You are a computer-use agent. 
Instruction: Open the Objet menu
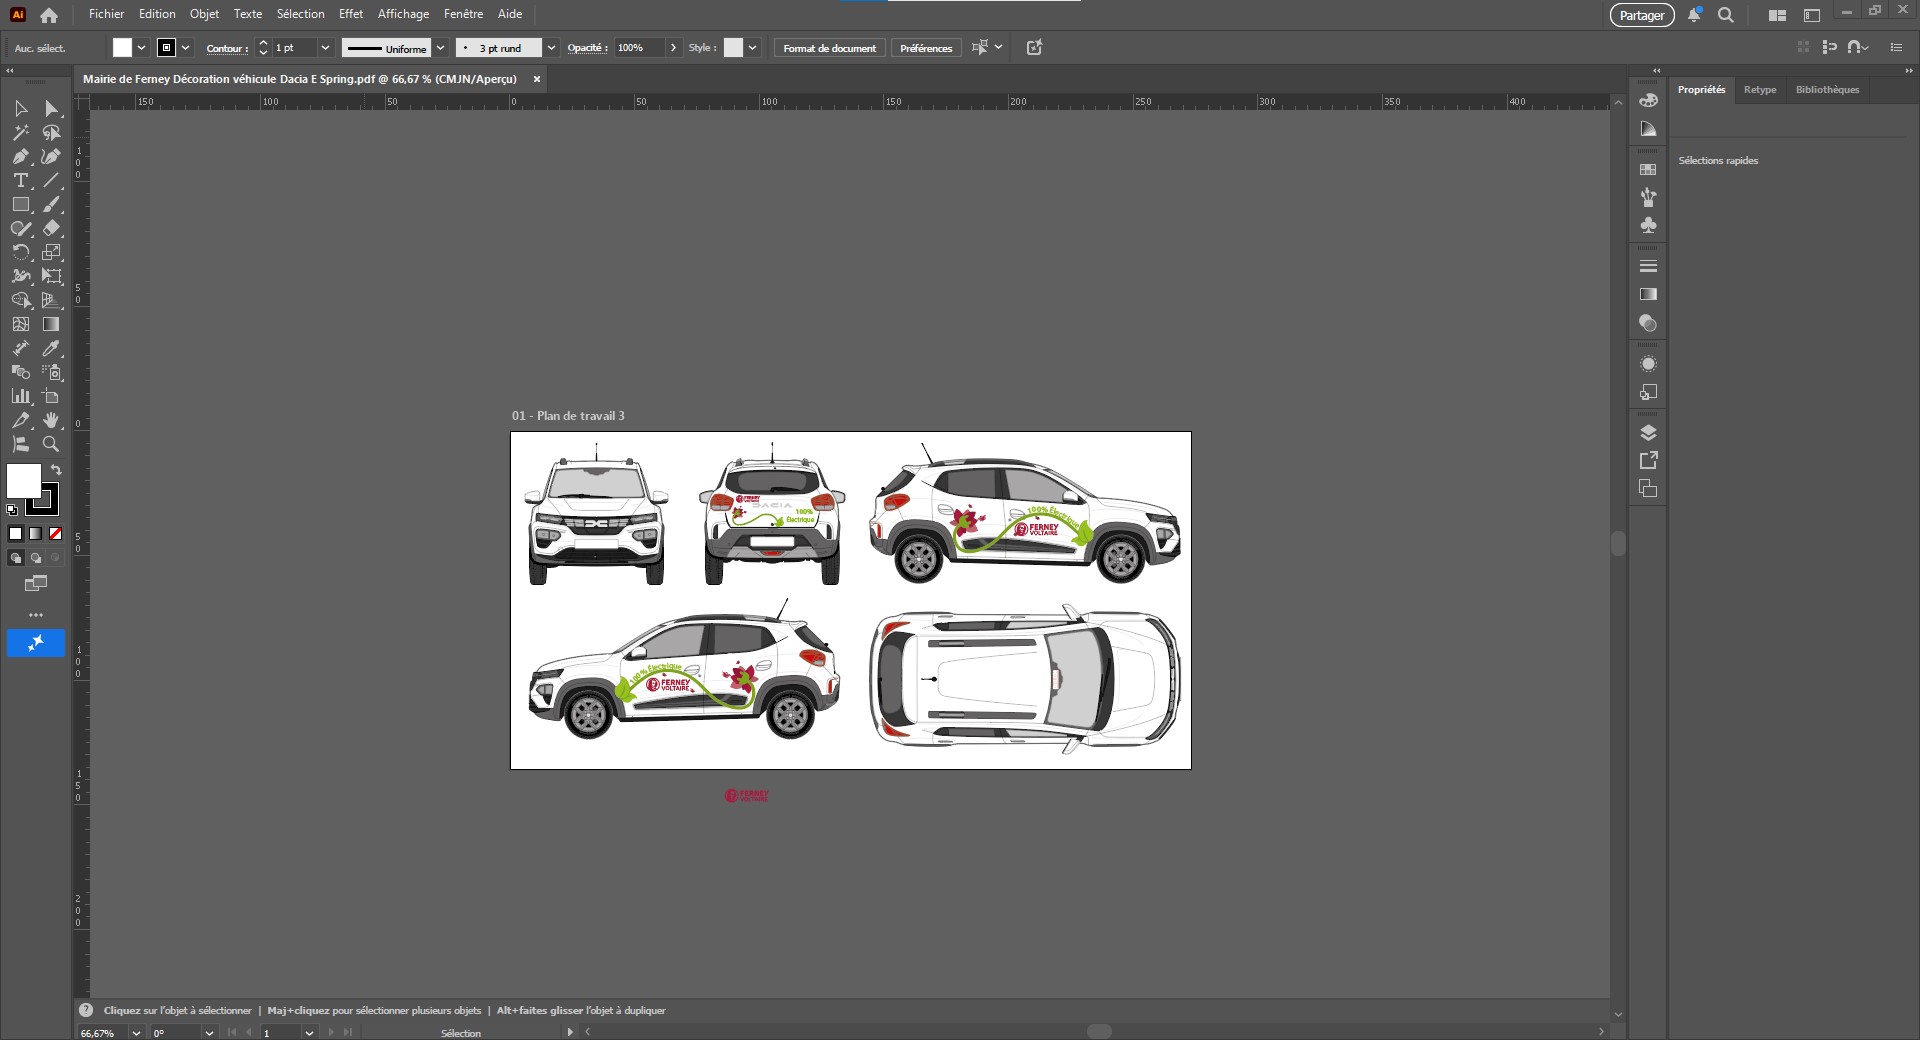(x=204, y=14)
